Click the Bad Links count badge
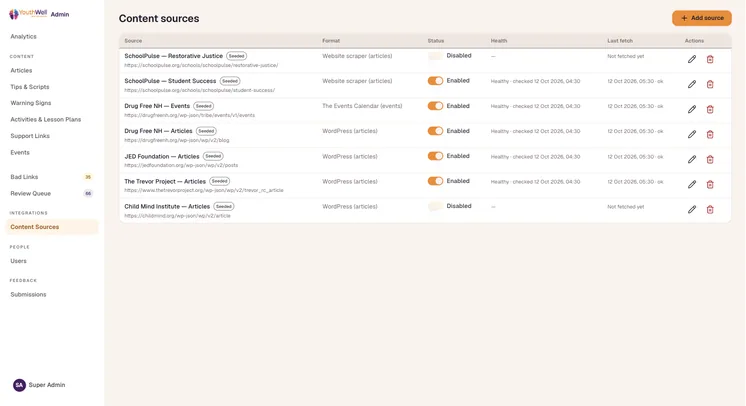 pos(88,177)
